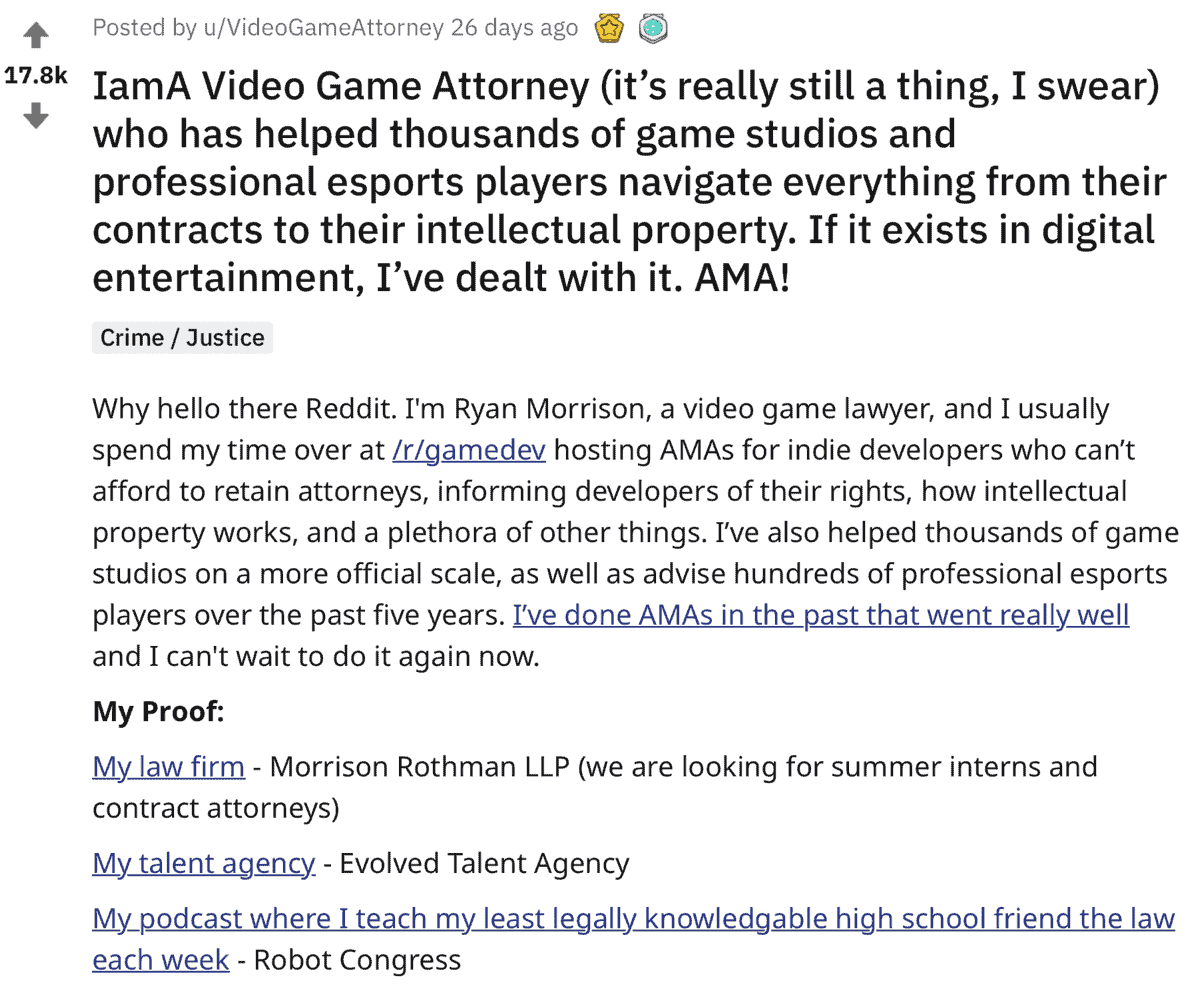Screen dimensions: 1200x987
Task: Open the past AMAs that went well link
Action: point(820,614)
